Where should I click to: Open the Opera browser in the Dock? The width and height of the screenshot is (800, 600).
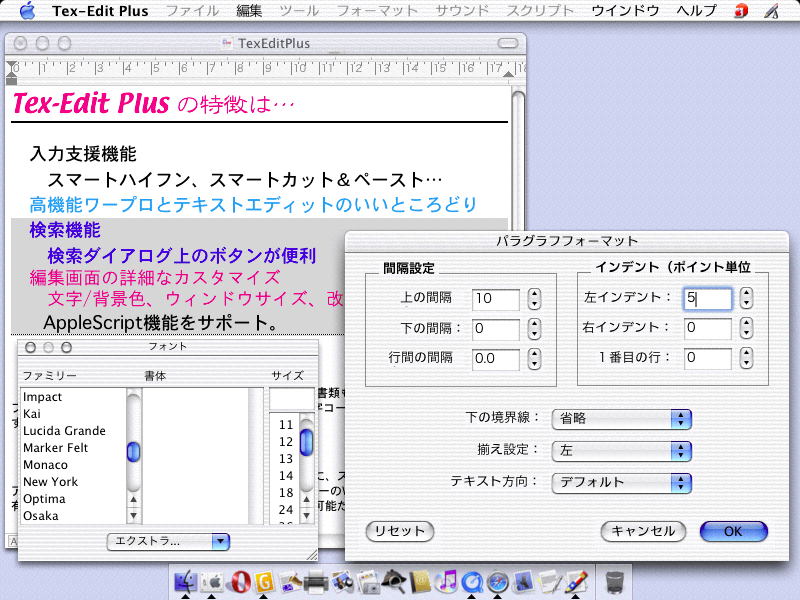coord(238,582)
